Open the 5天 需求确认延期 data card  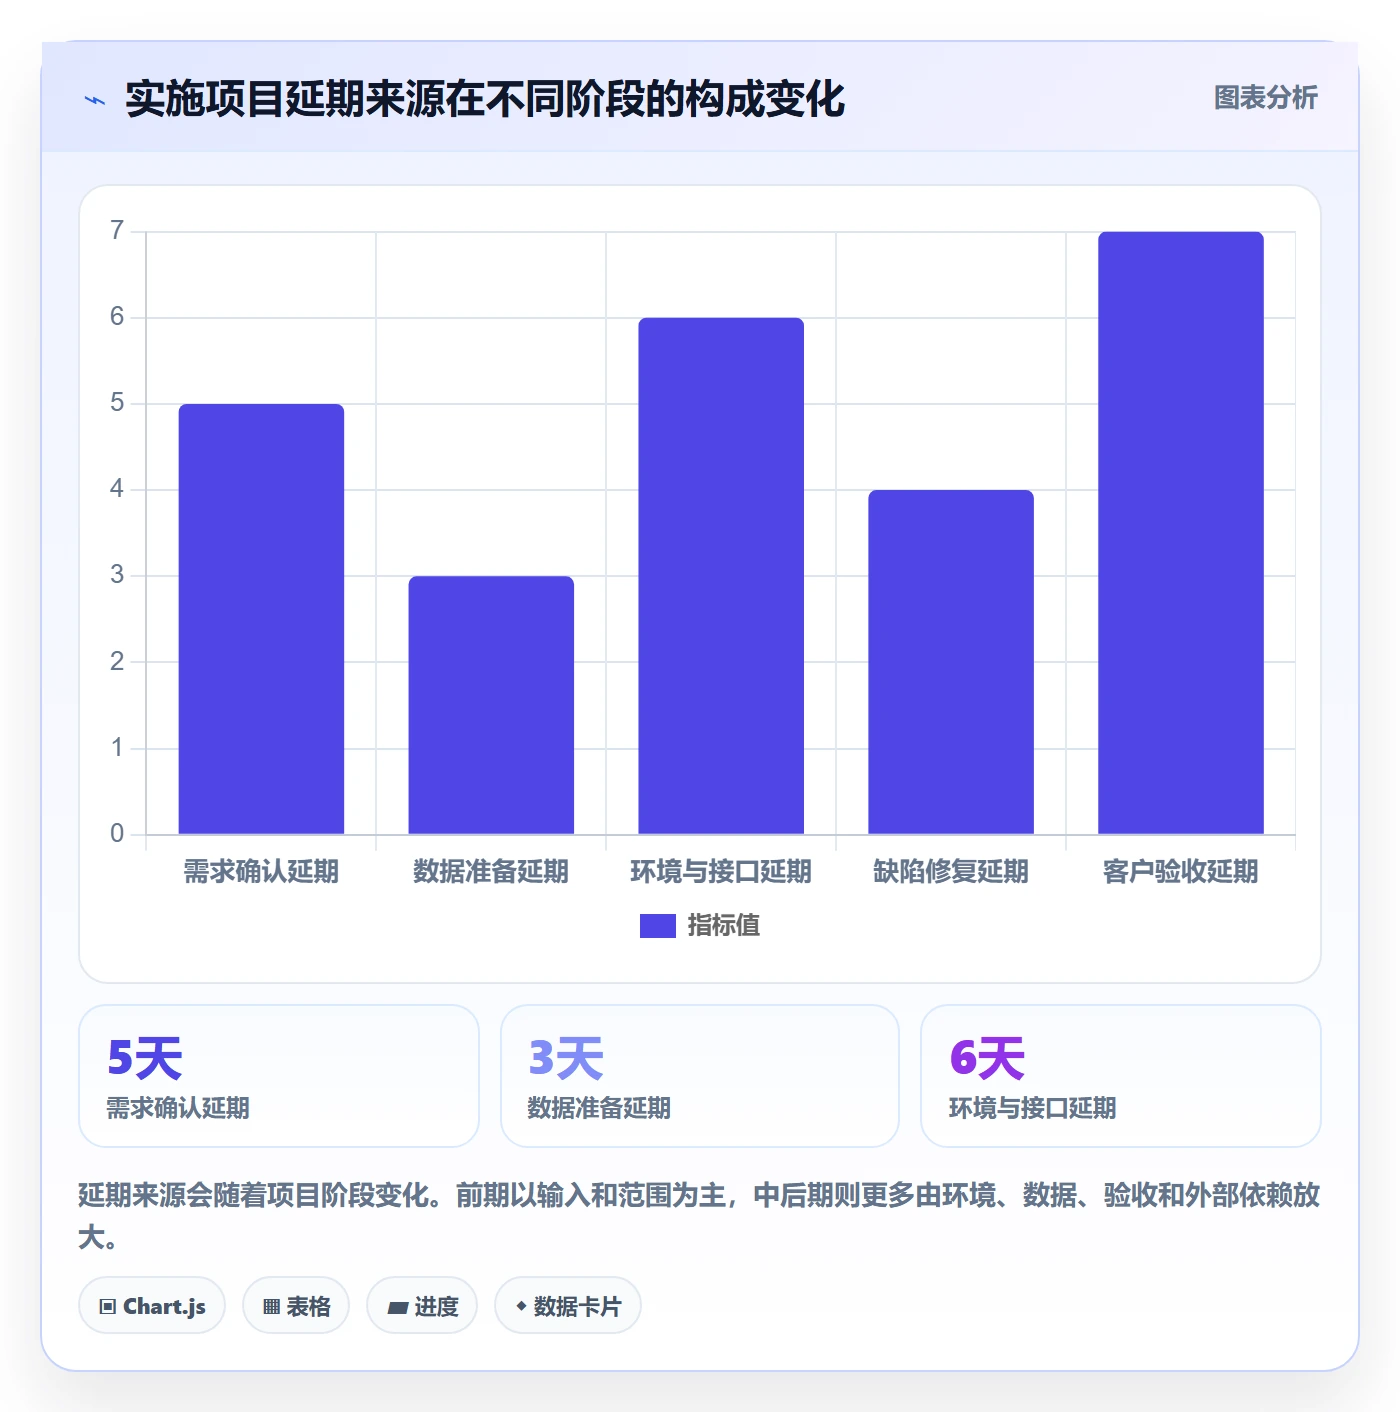[279, 1076]
